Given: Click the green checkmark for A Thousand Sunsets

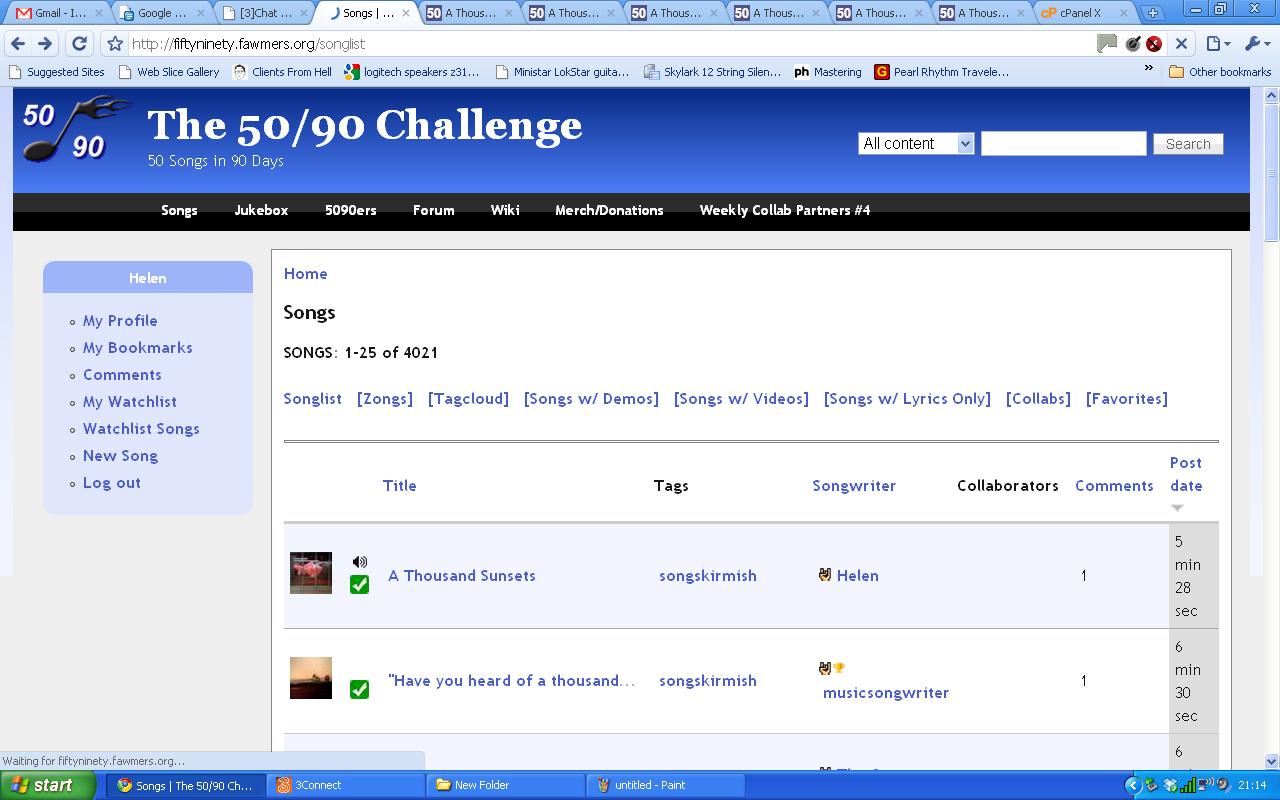Looking at the screenshot, I should tap(359, 585).
